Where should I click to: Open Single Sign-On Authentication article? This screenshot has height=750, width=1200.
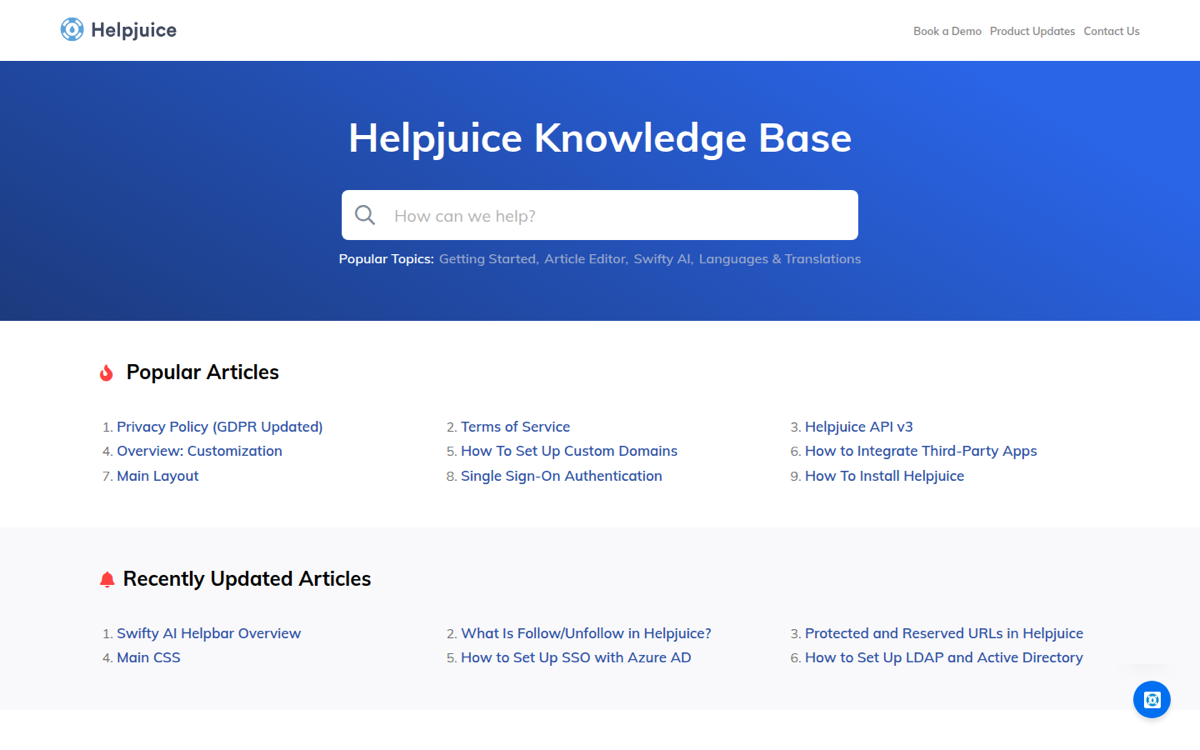coord(561,476)
